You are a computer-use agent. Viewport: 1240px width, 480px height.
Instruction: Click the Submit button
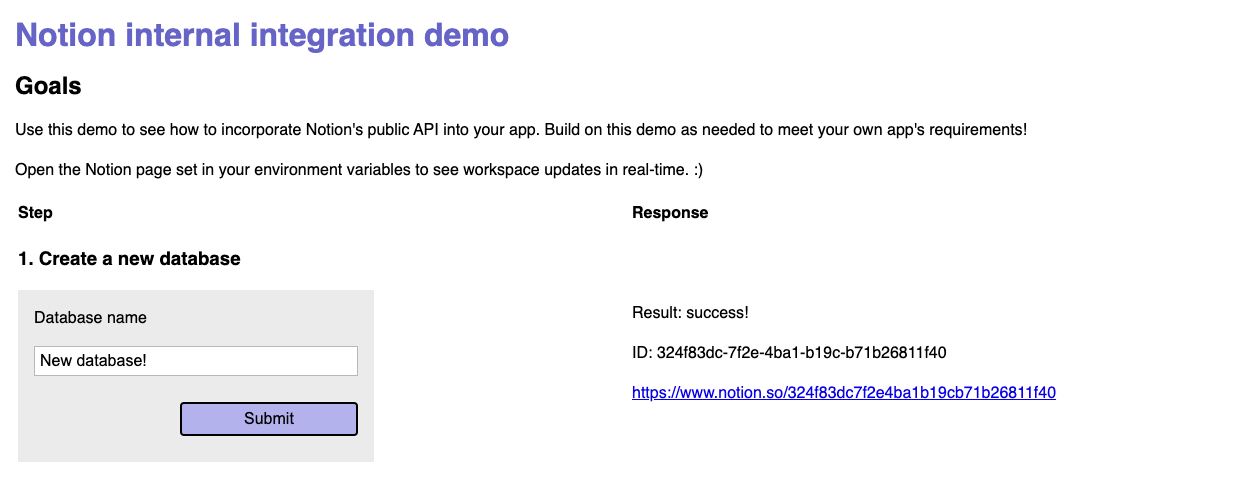click(x=268, y=419)
